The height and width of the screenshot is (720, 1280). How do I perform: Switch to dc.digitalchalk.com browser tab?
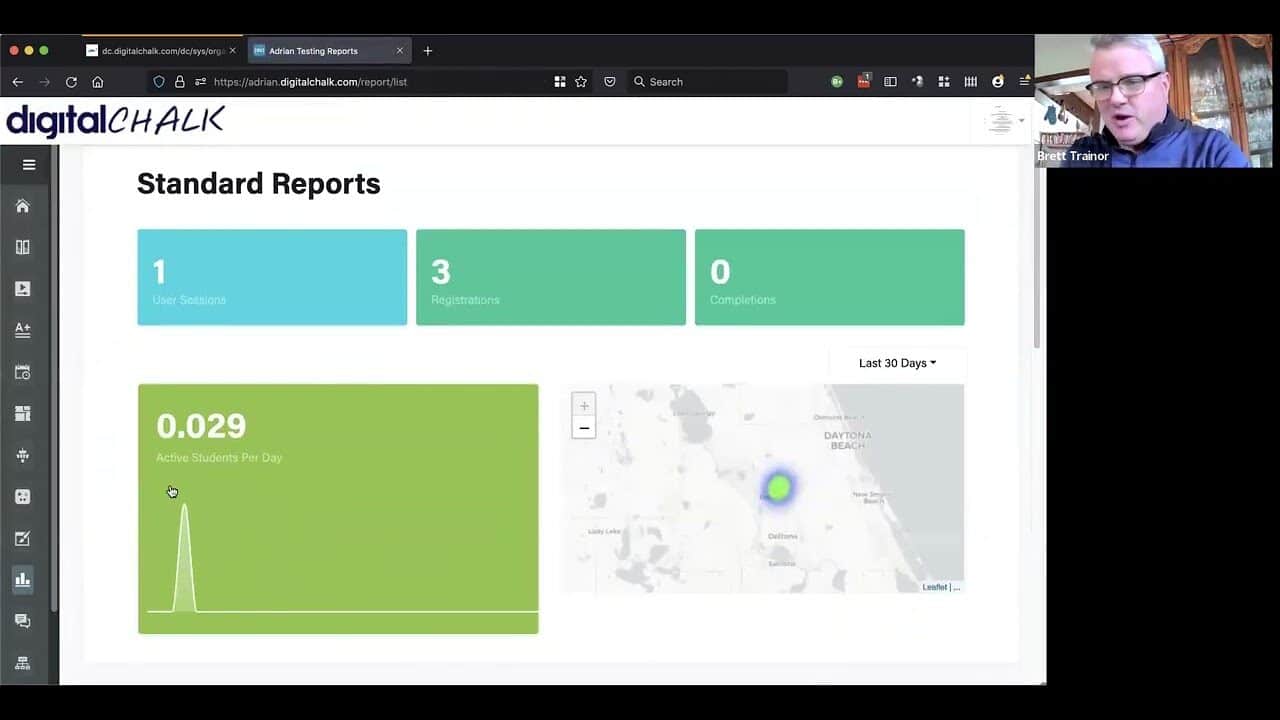[x=161, y=51]
